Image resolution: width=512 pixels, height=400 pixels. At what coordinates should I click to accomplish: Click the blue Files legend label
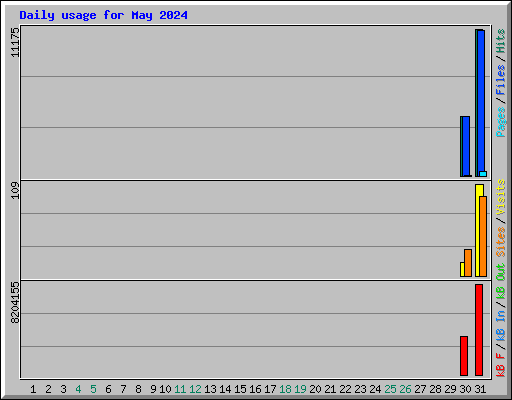tap(501, 80)
